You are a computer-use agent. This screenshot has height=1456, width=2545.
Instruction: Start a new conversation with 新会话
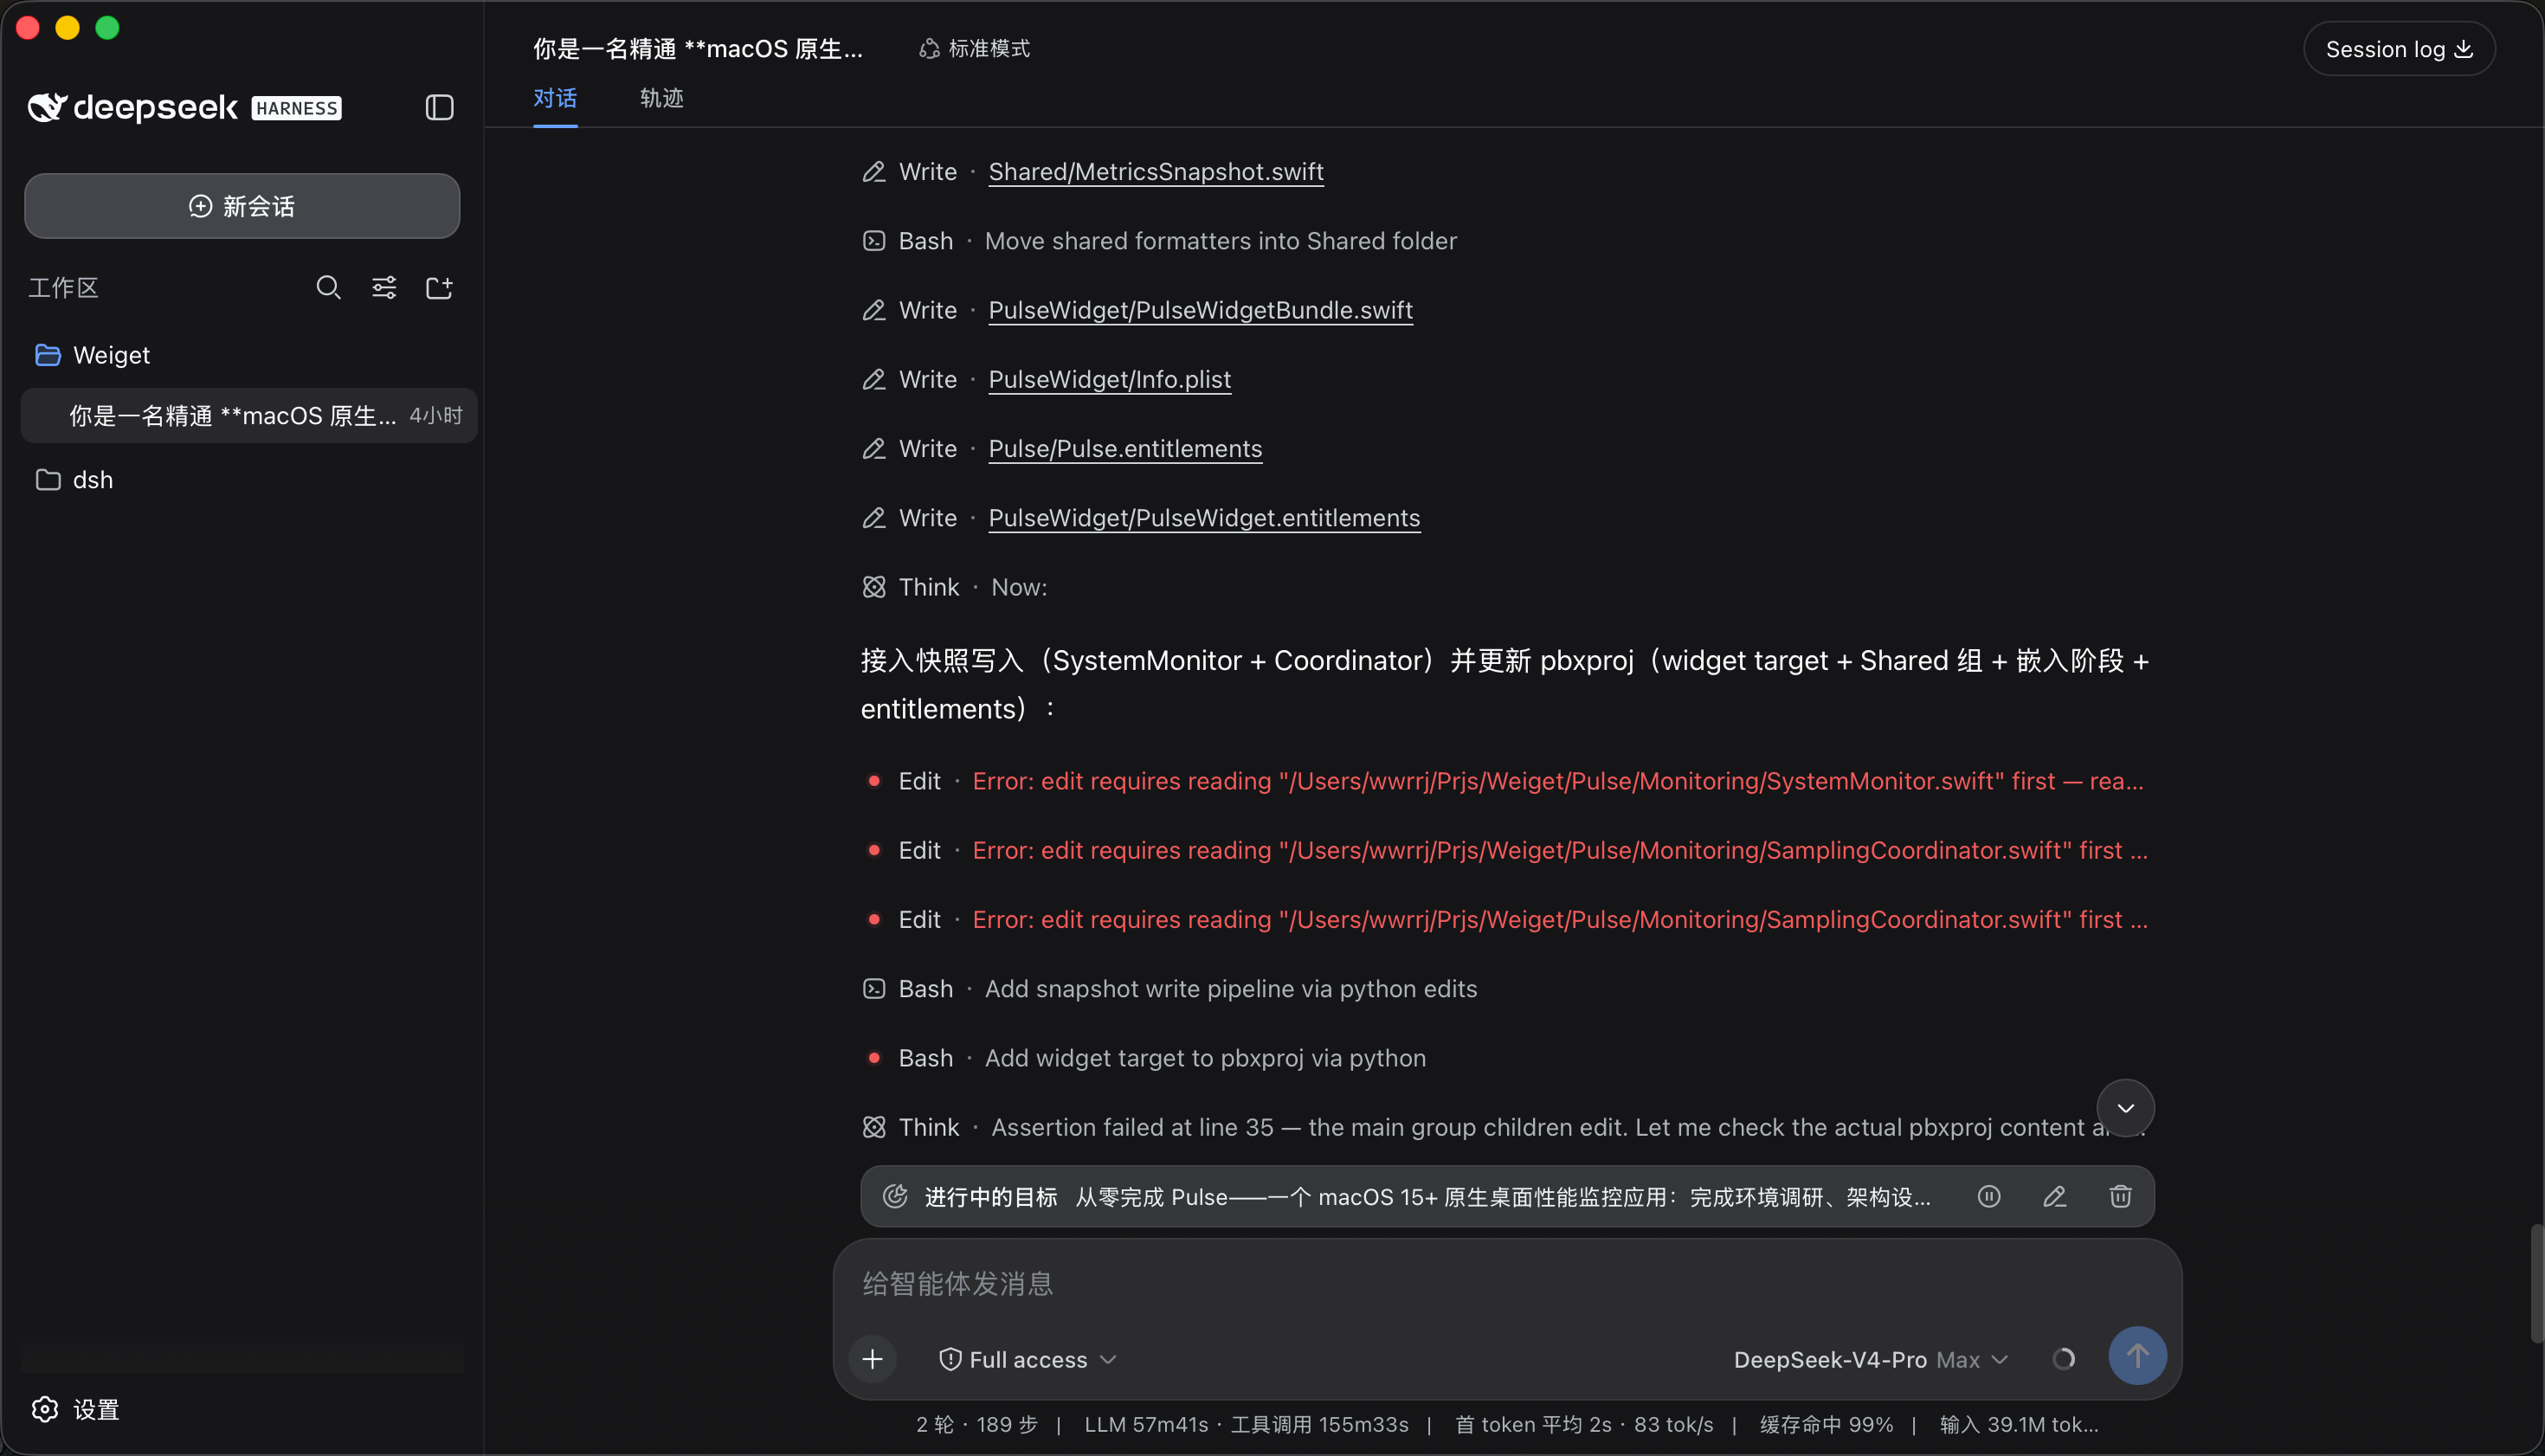(x=242, y=206)
